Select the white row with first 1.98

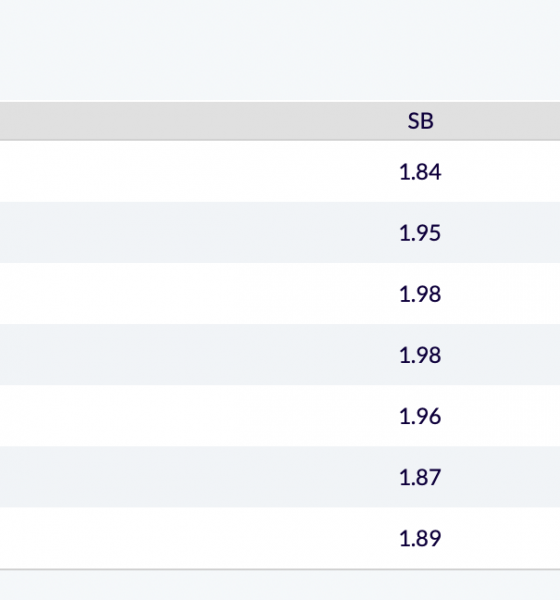[280, 293]
